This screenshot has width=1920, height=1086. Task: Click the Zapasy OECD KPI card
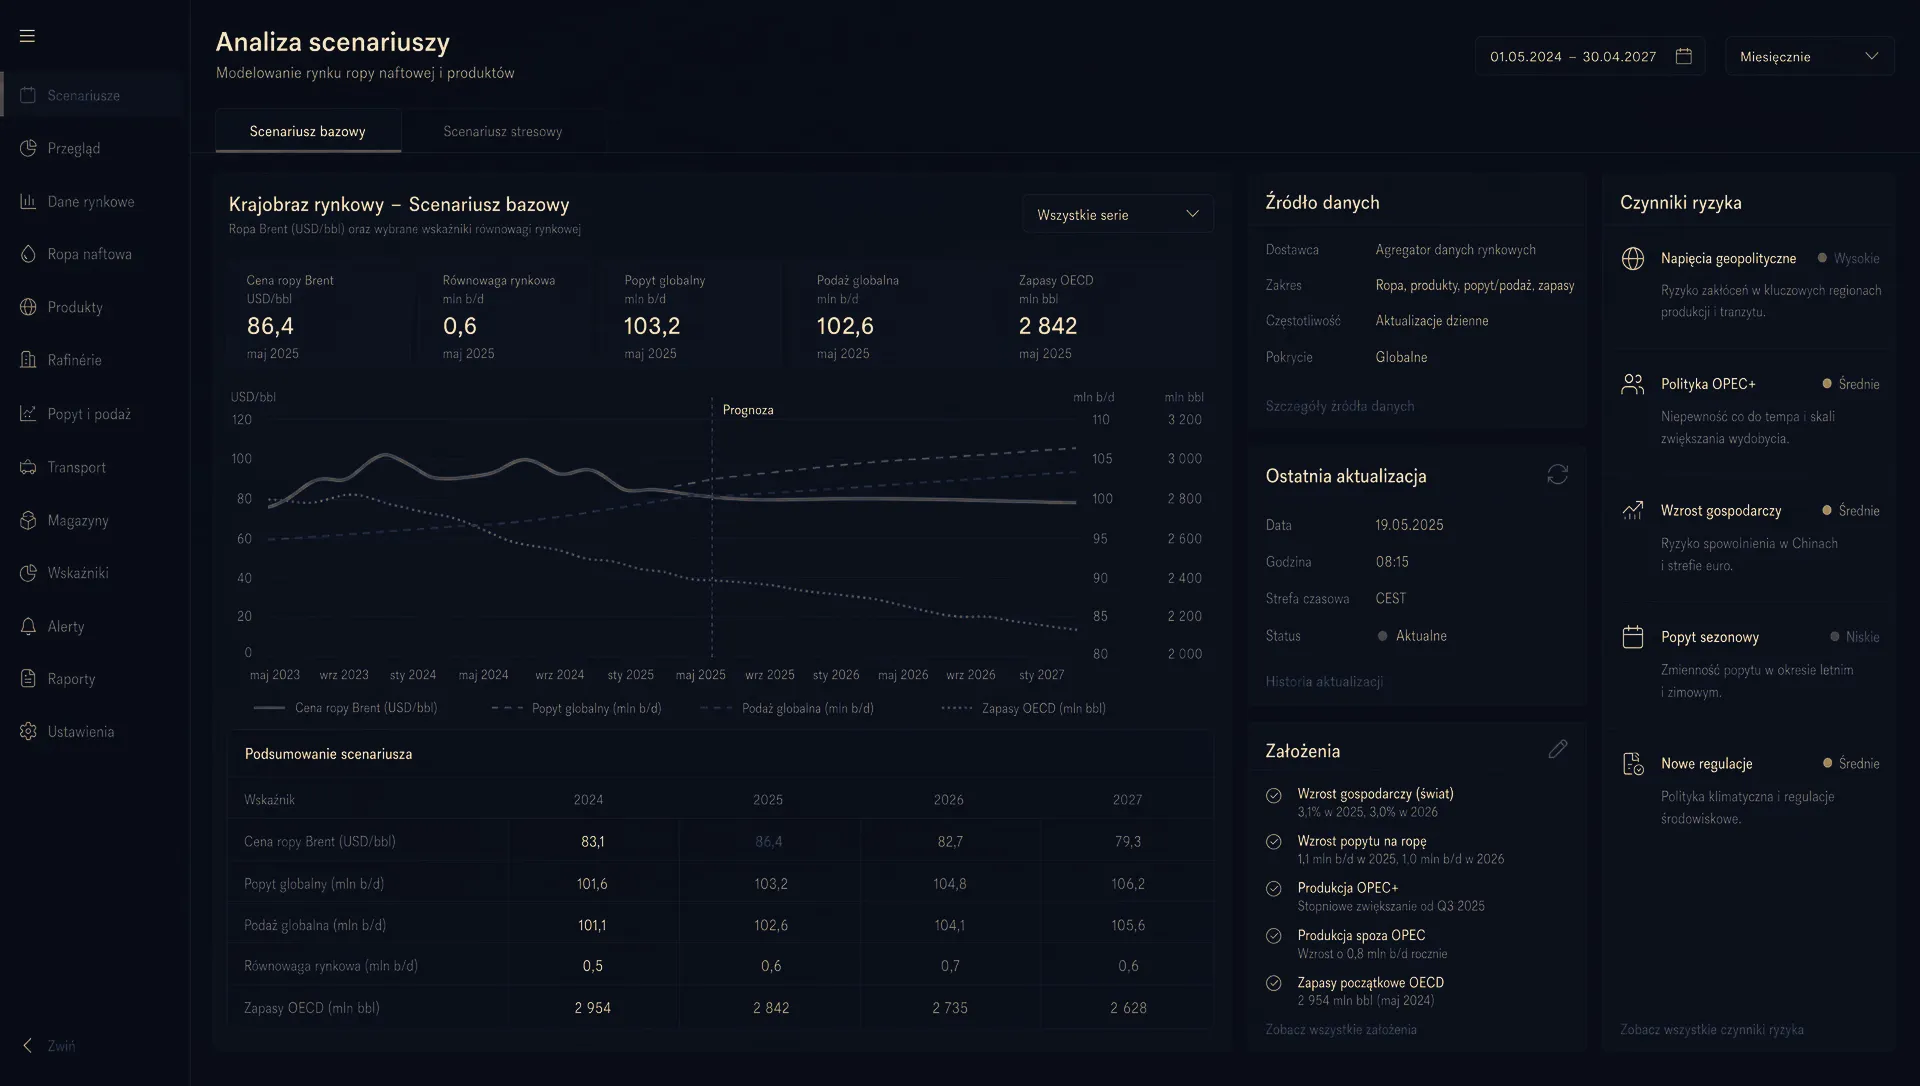point(1105,316)
